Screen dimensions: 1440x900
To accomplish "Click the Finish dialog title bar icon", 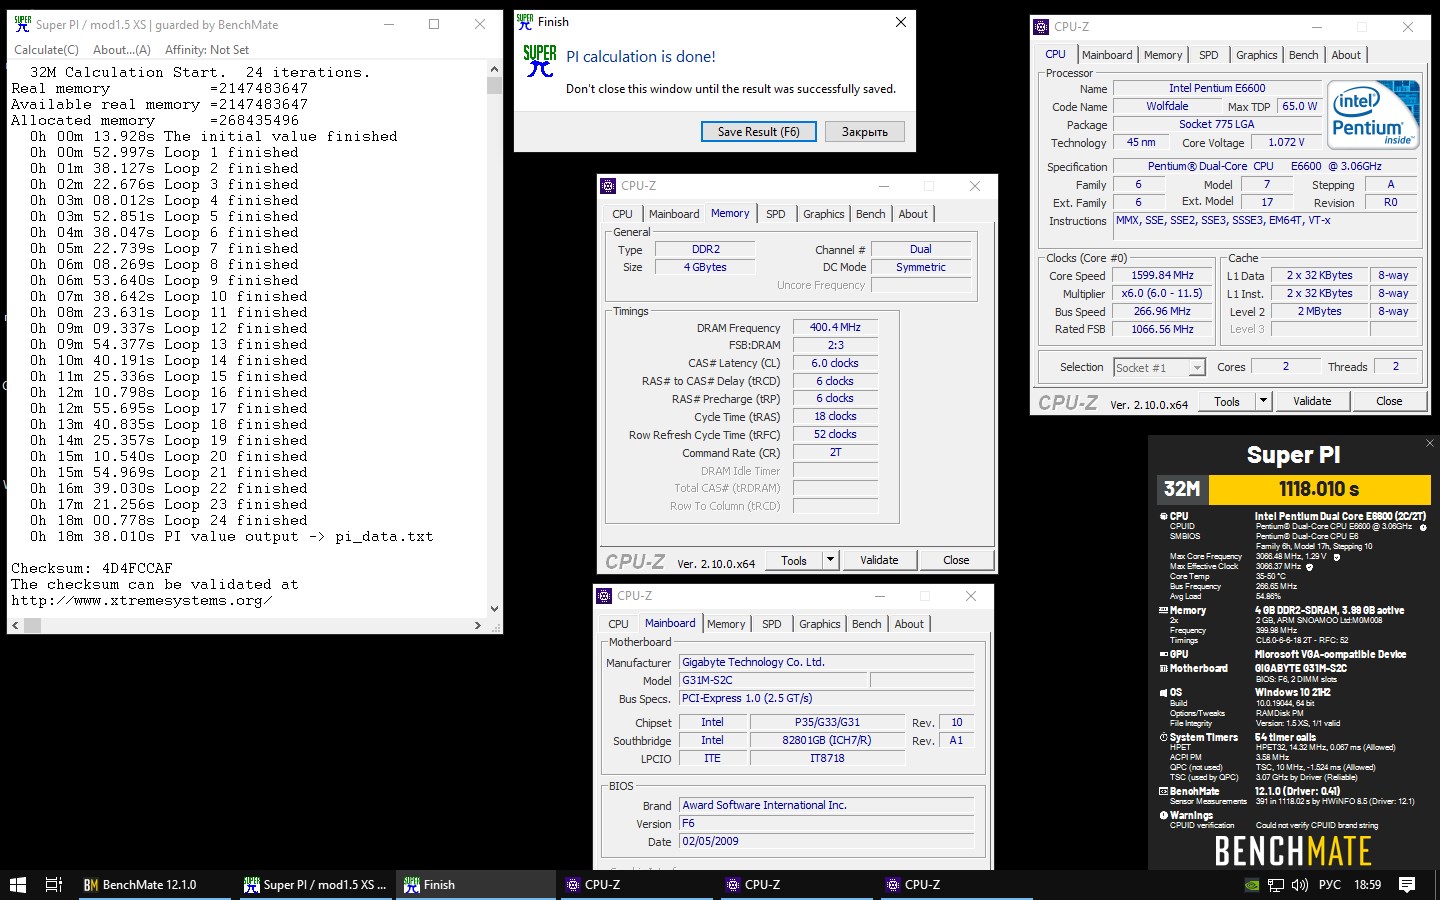I will pos(525,21).
